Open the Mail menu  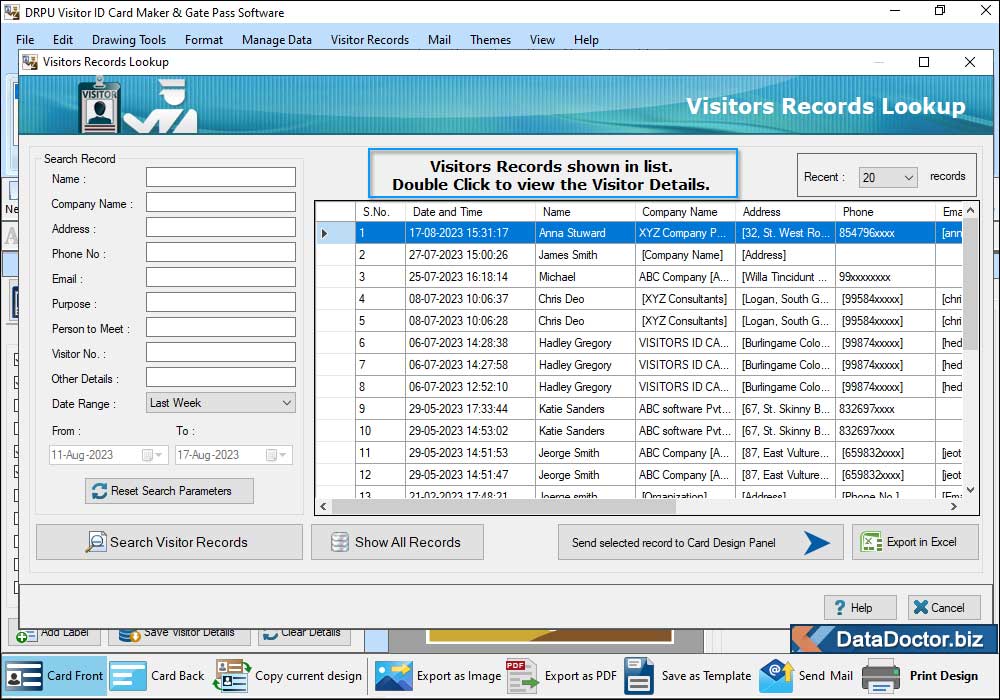point(439,40)
